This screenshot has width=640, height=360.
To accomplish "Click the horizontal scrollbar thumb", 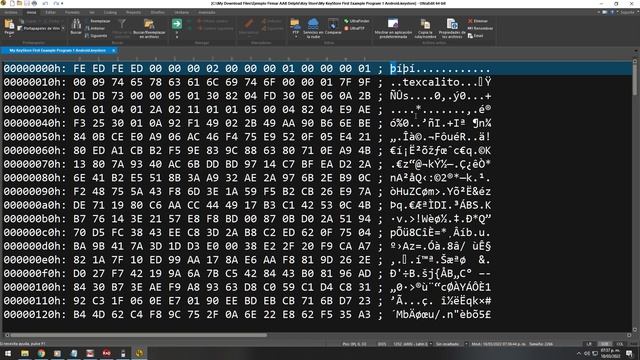I will point(139,335).
